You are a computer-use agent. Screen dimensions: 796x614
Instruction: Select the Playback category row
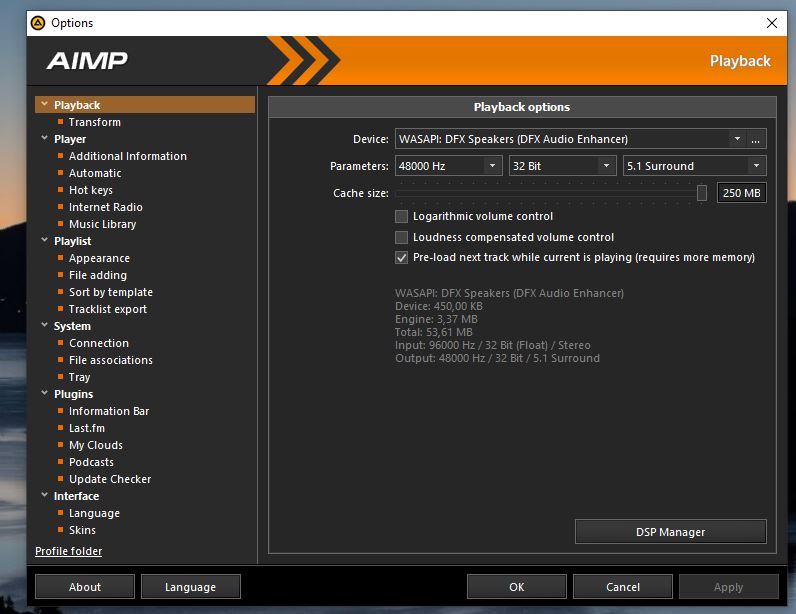[x=145, y=105]
